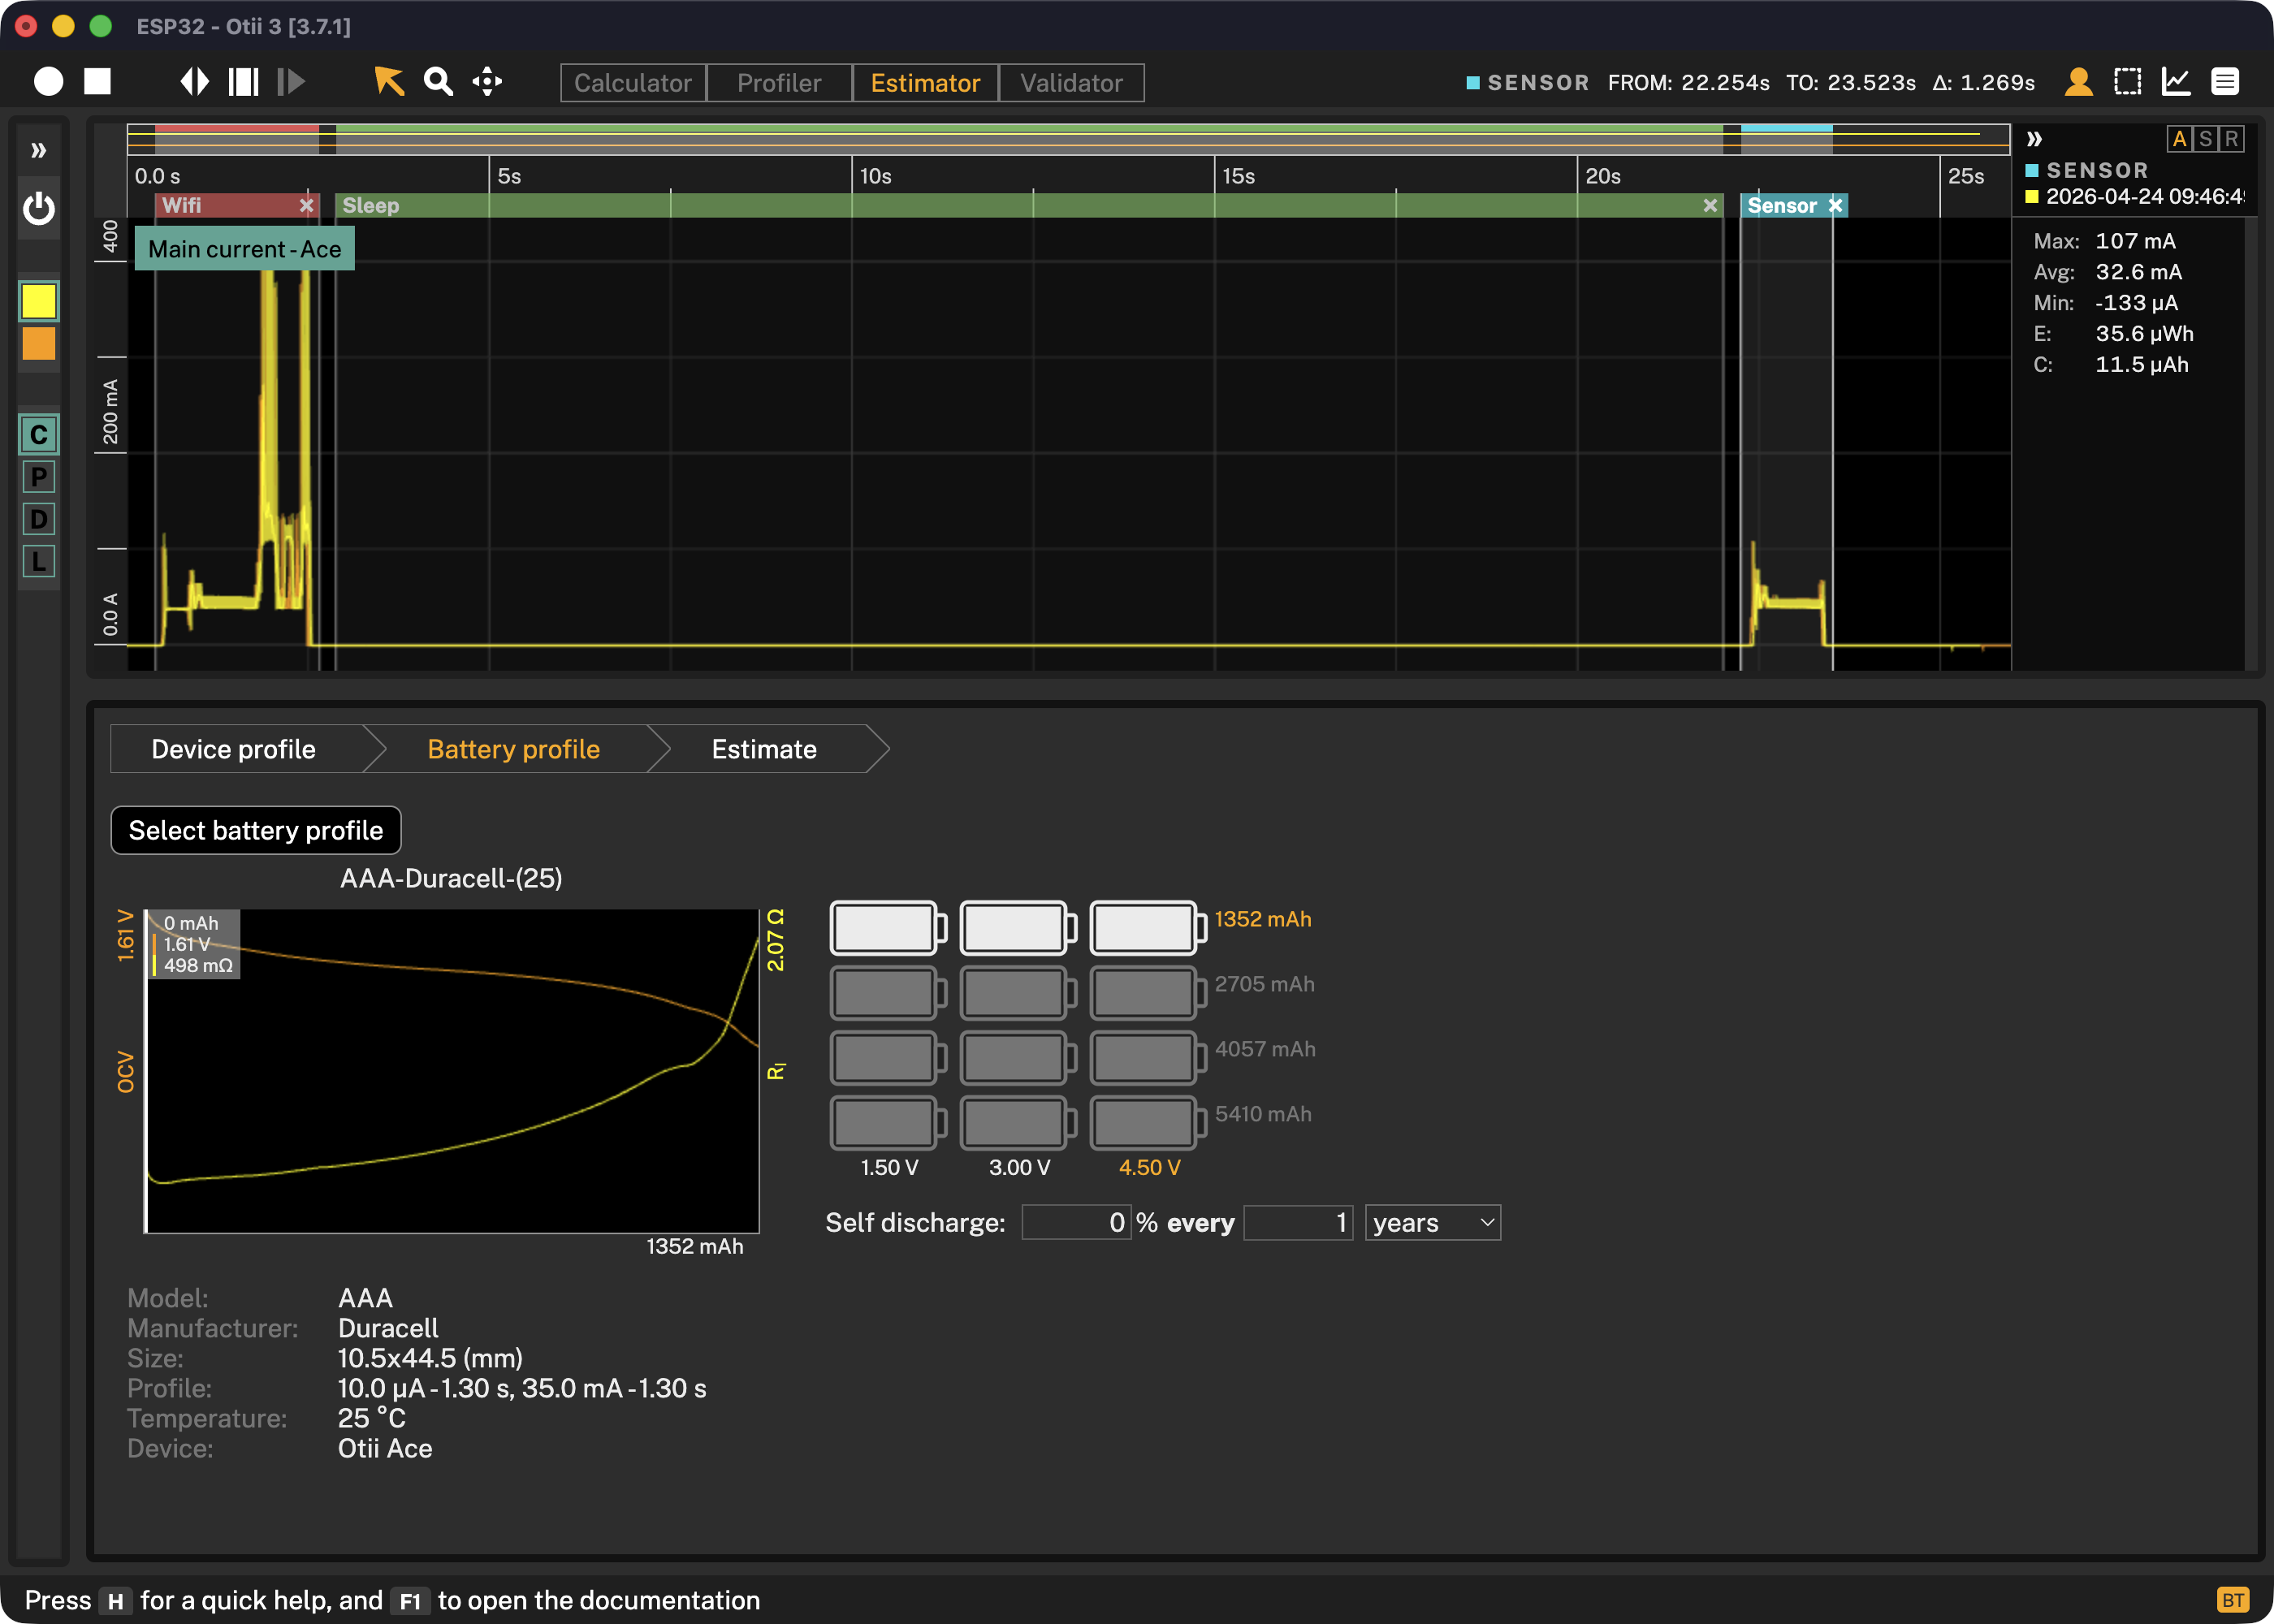Viewport: 2274px width, 1624px height.
Task: Click the battery OCV discharge curve chart
Action: tap(452, 1071)
